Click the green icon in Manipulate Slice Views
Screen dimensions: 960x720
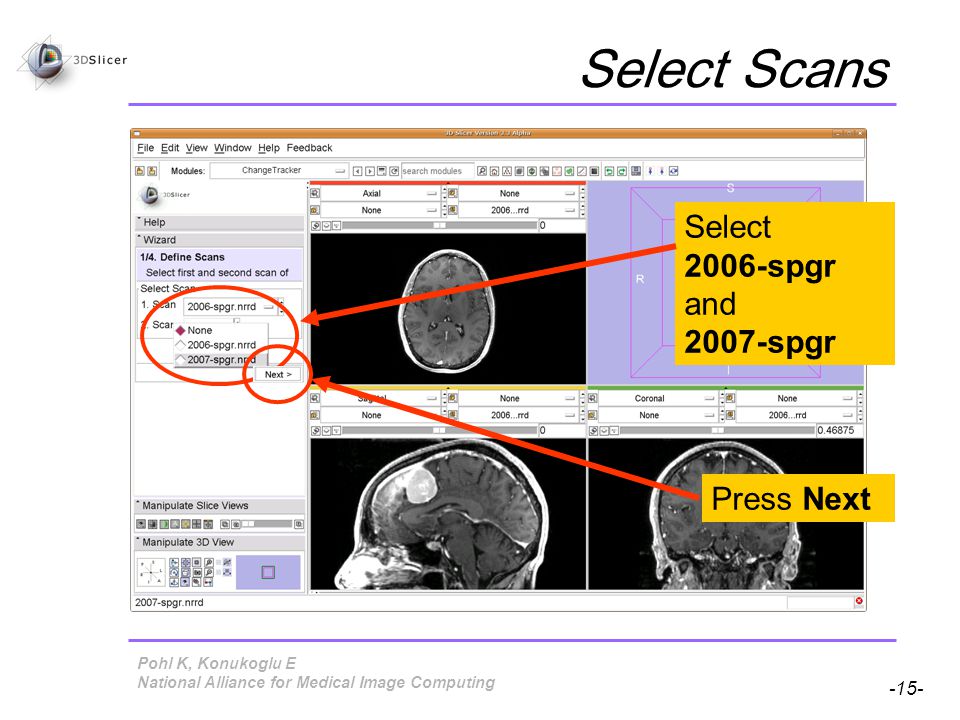pos(163,524)
